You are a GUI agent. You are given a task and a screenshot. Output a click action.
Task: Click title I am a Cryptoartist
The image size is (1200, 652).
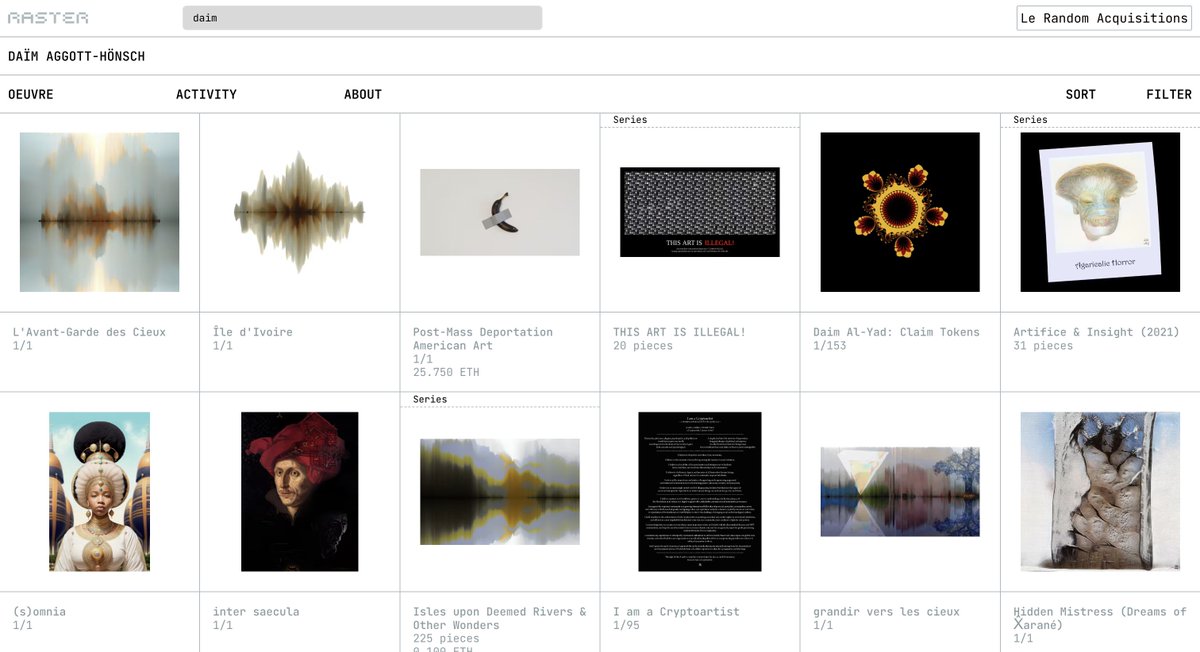click(676, 612)
